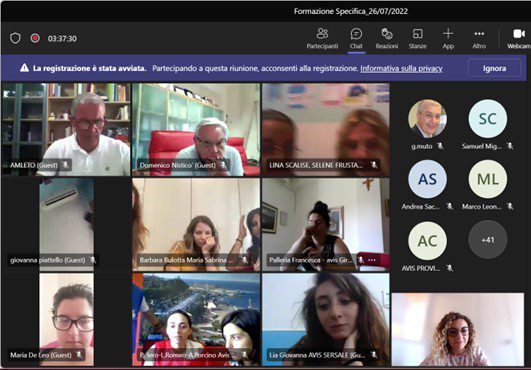Expand the +41 additional participants
Screen dimensions: 531x370
(488, 240)
